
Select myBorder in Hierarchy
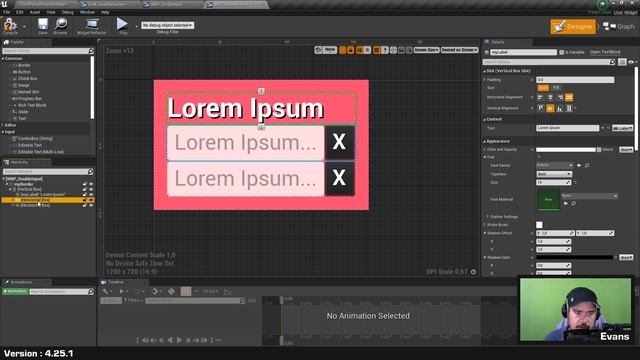tap(23, 184)
